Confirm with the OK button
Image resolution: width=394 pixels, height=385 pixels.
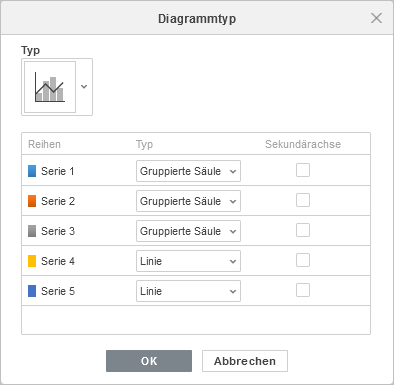point(149,361)
